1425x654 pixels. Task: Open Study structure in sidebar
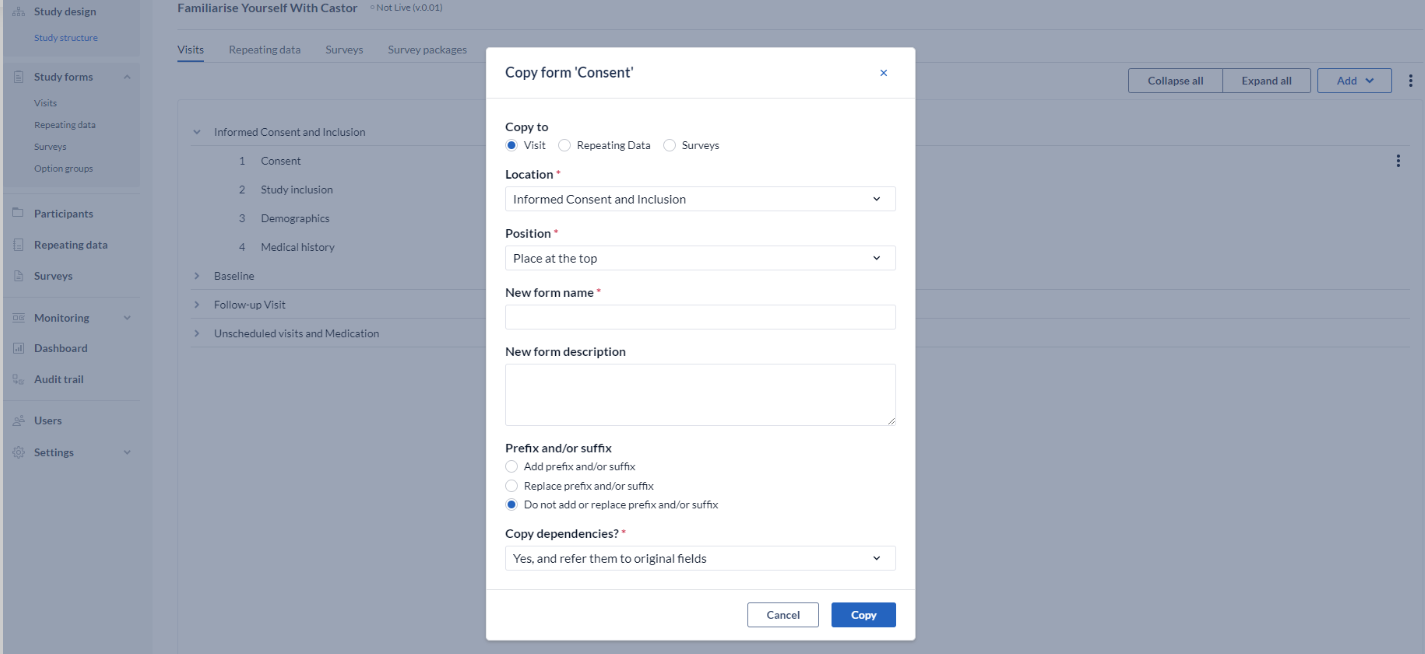(66, 38)
